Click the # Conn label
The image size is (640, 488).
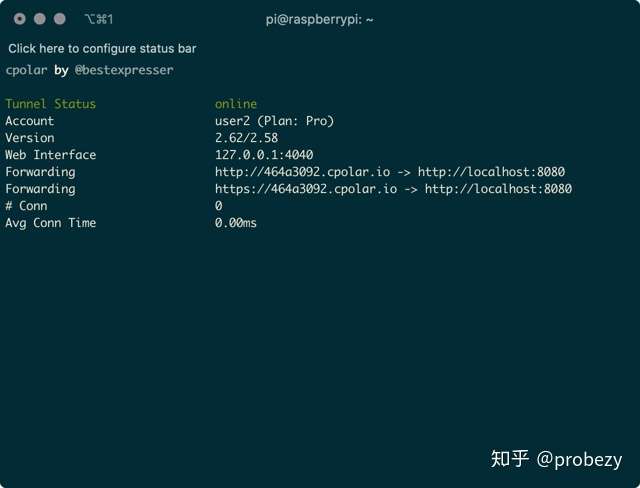pos(26,206)
